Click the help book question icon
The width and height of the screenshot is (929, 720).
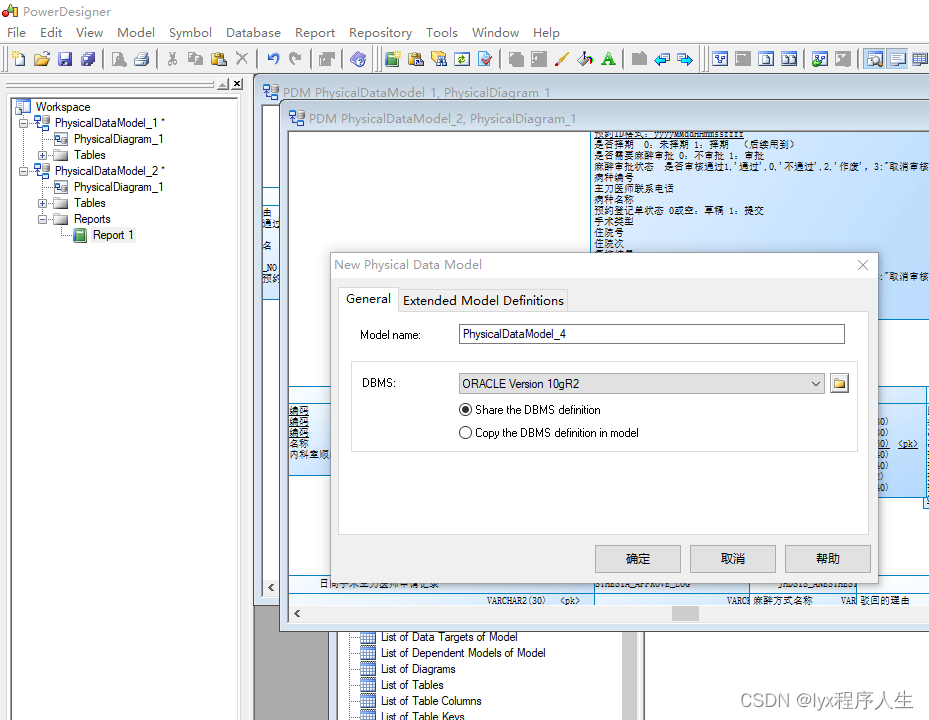point(358,59)
